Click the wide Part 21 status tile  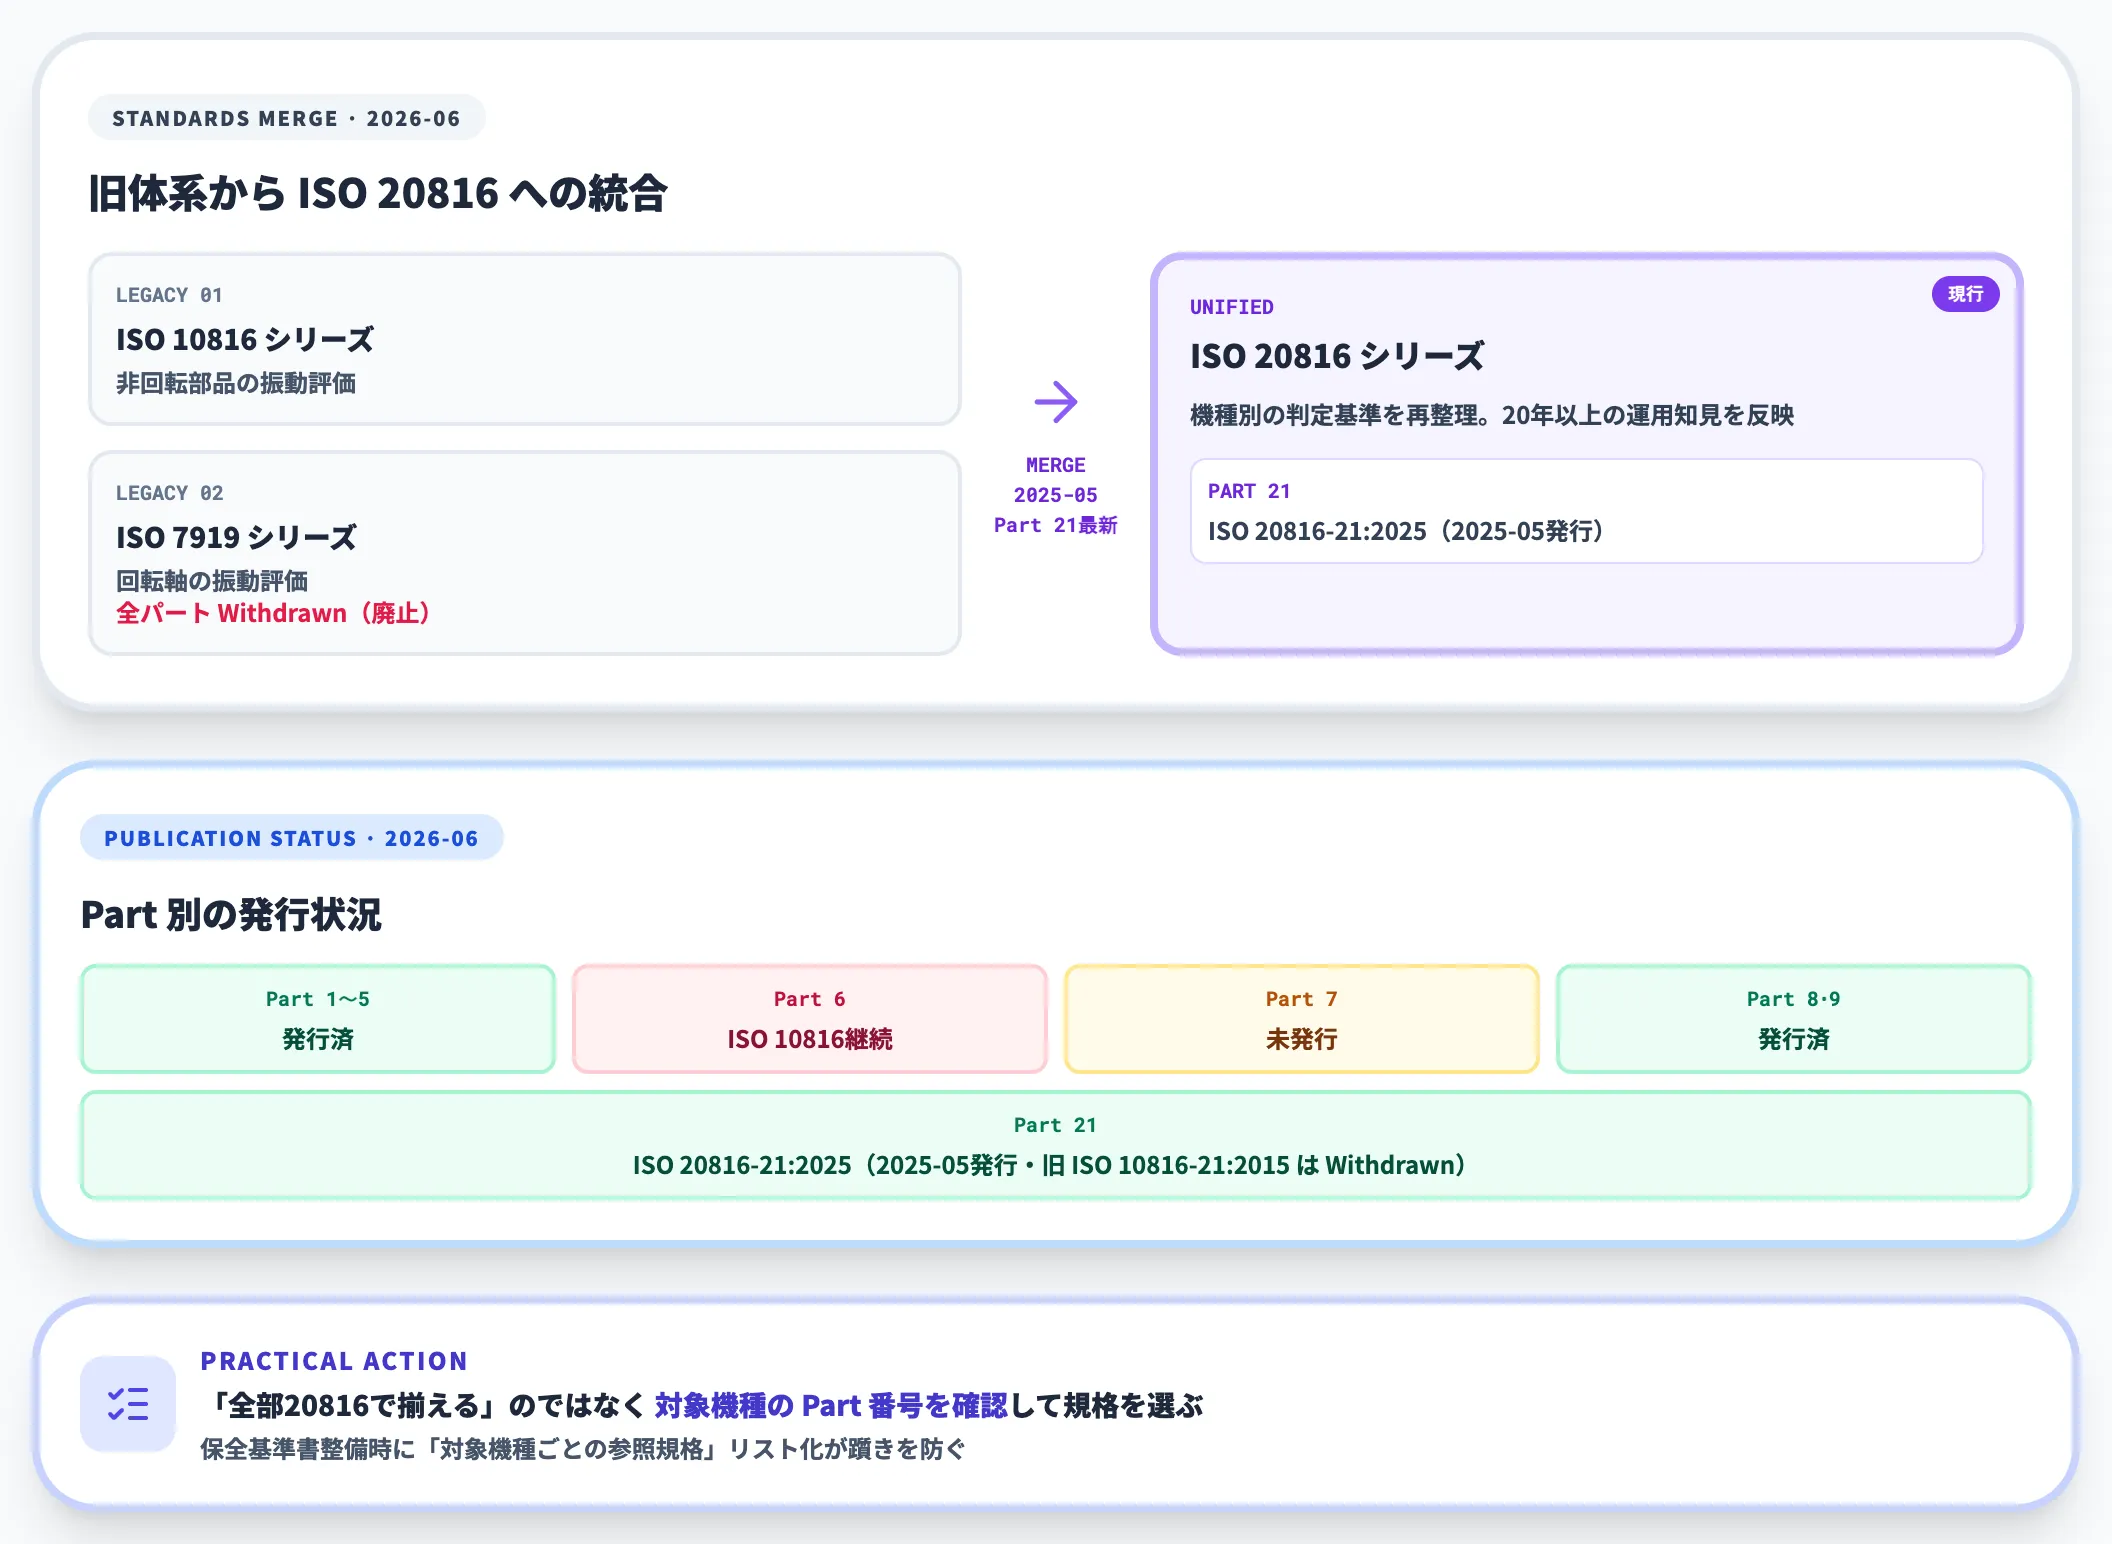coord(1056,1145)
